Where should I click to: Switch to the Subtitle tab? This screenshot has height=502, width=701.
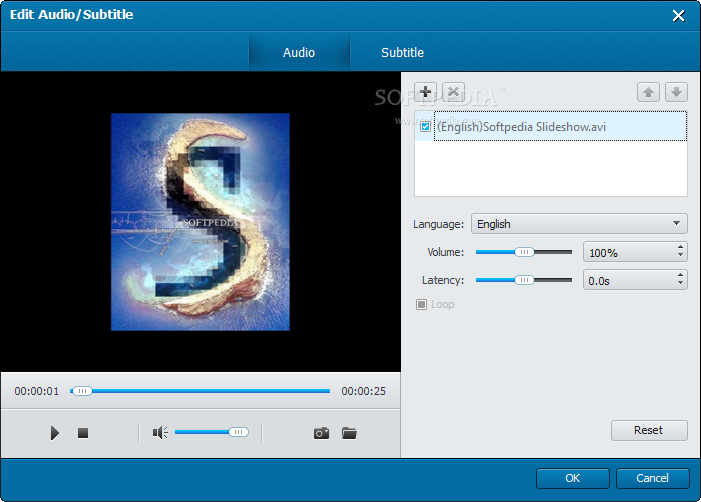402,53
